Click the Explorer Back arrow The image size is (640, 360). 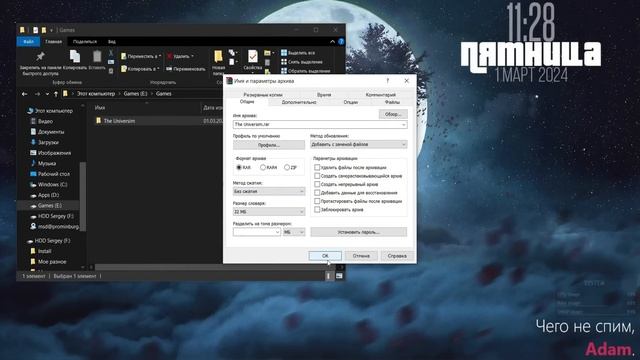coord(24,94)
